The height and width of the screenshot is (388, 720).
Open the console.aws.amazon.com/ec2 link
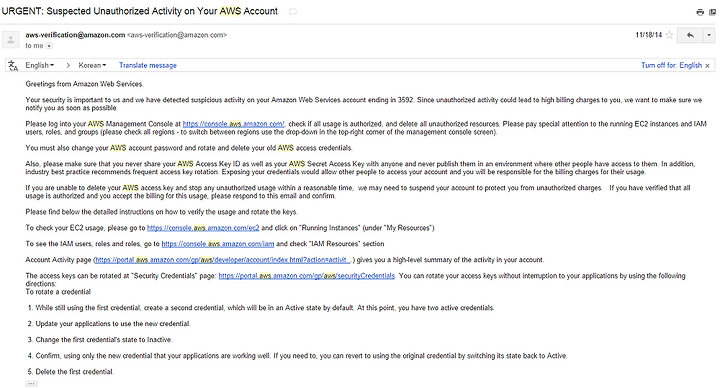pyautogui.click(x=203, y=228)
